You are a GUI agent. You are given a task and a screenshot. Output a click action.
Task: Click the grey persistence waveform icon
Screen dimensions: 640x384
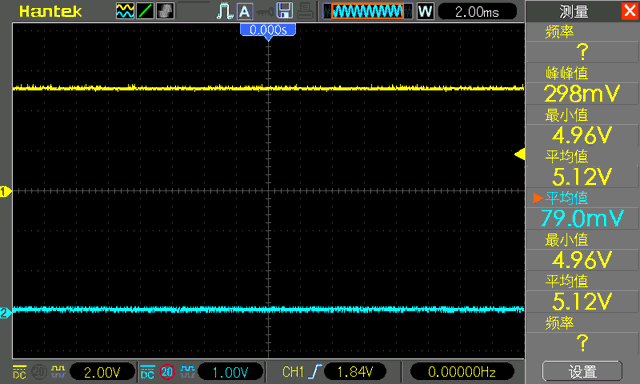[x=165, y=11]
